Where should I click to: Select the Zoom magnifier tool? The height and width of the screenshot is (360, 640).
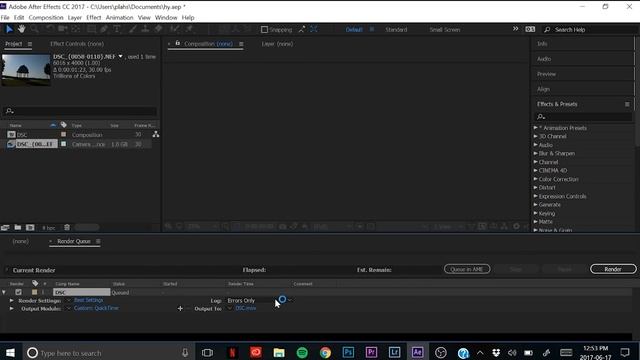coord(35,29)
